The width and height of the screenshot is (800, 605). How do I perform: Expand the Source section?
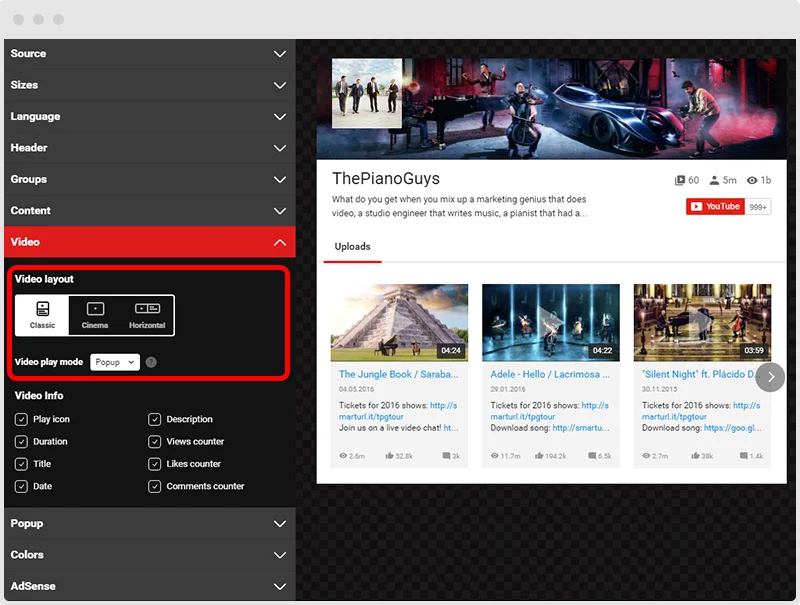[x=149, y=54]
